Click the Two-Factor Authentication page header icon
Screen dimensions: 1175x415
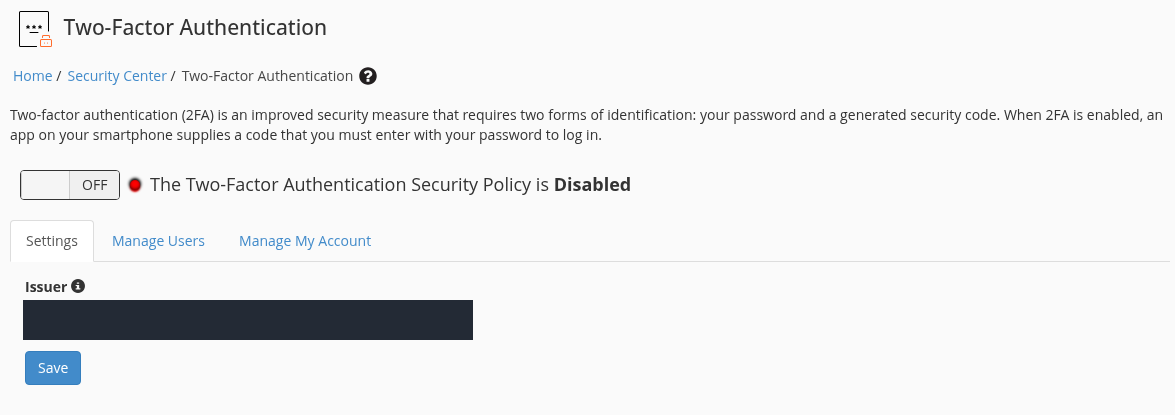pos(34,29)
